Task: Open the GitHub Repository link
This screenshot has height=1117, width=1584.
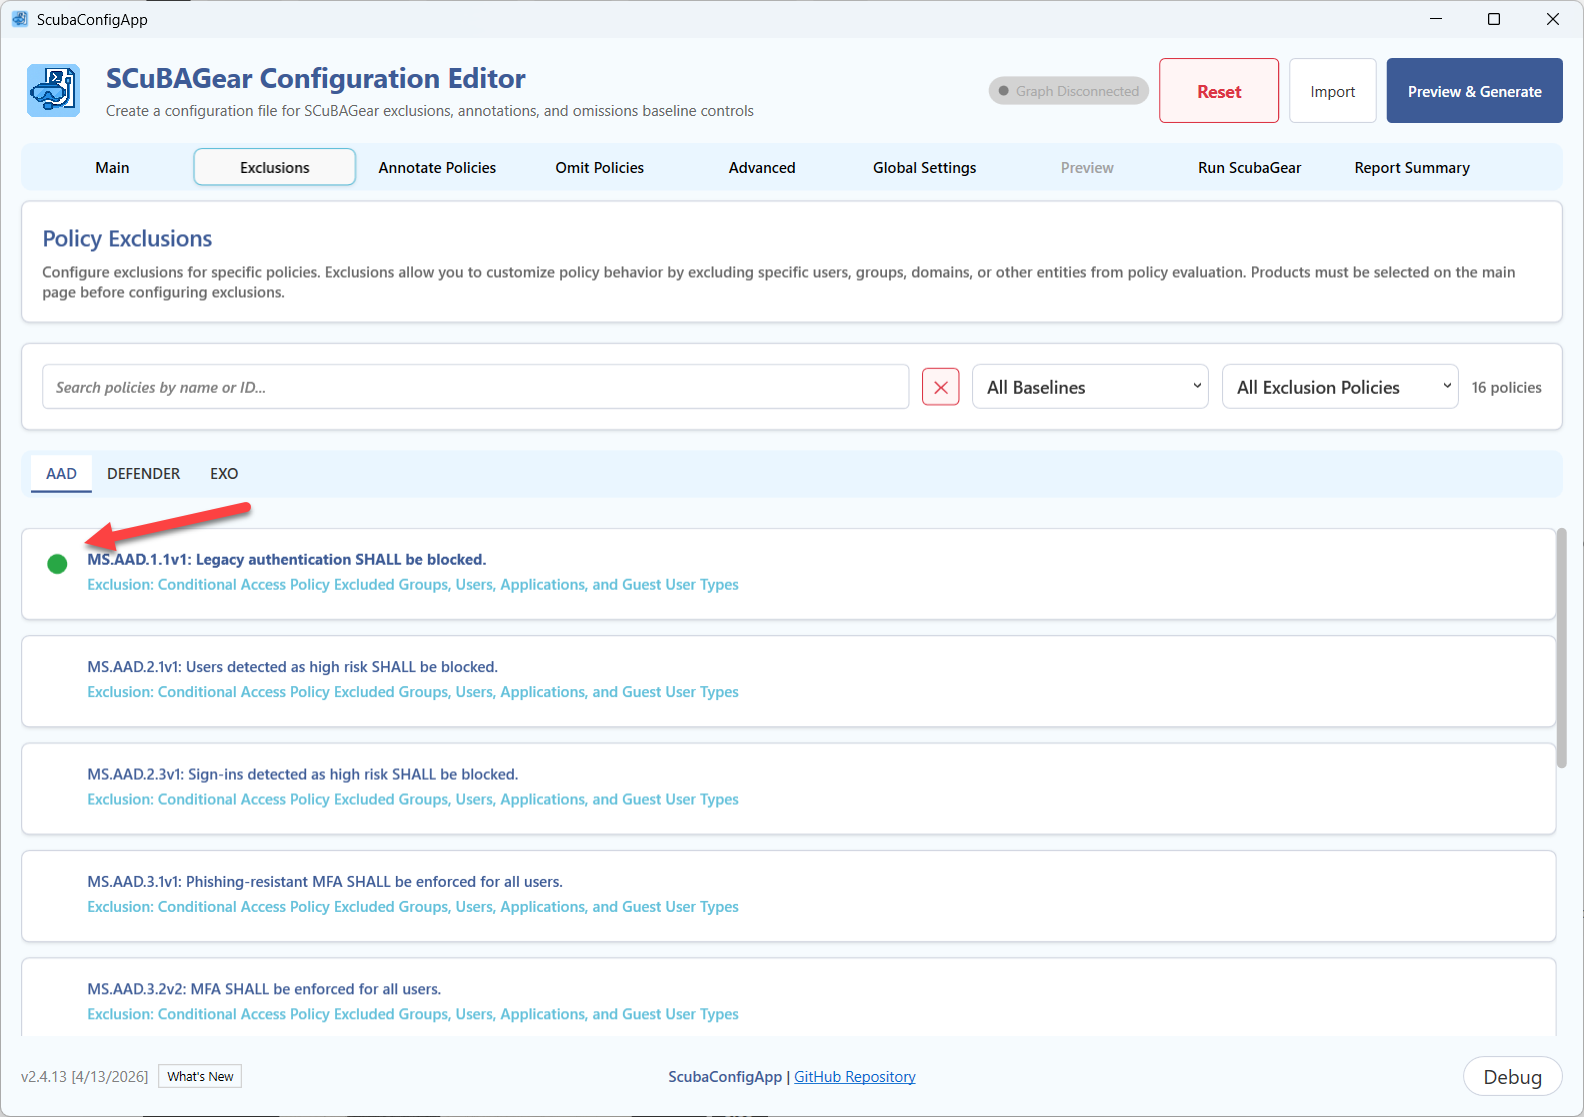Action: pyautogui.click(x=855, y=1077)
